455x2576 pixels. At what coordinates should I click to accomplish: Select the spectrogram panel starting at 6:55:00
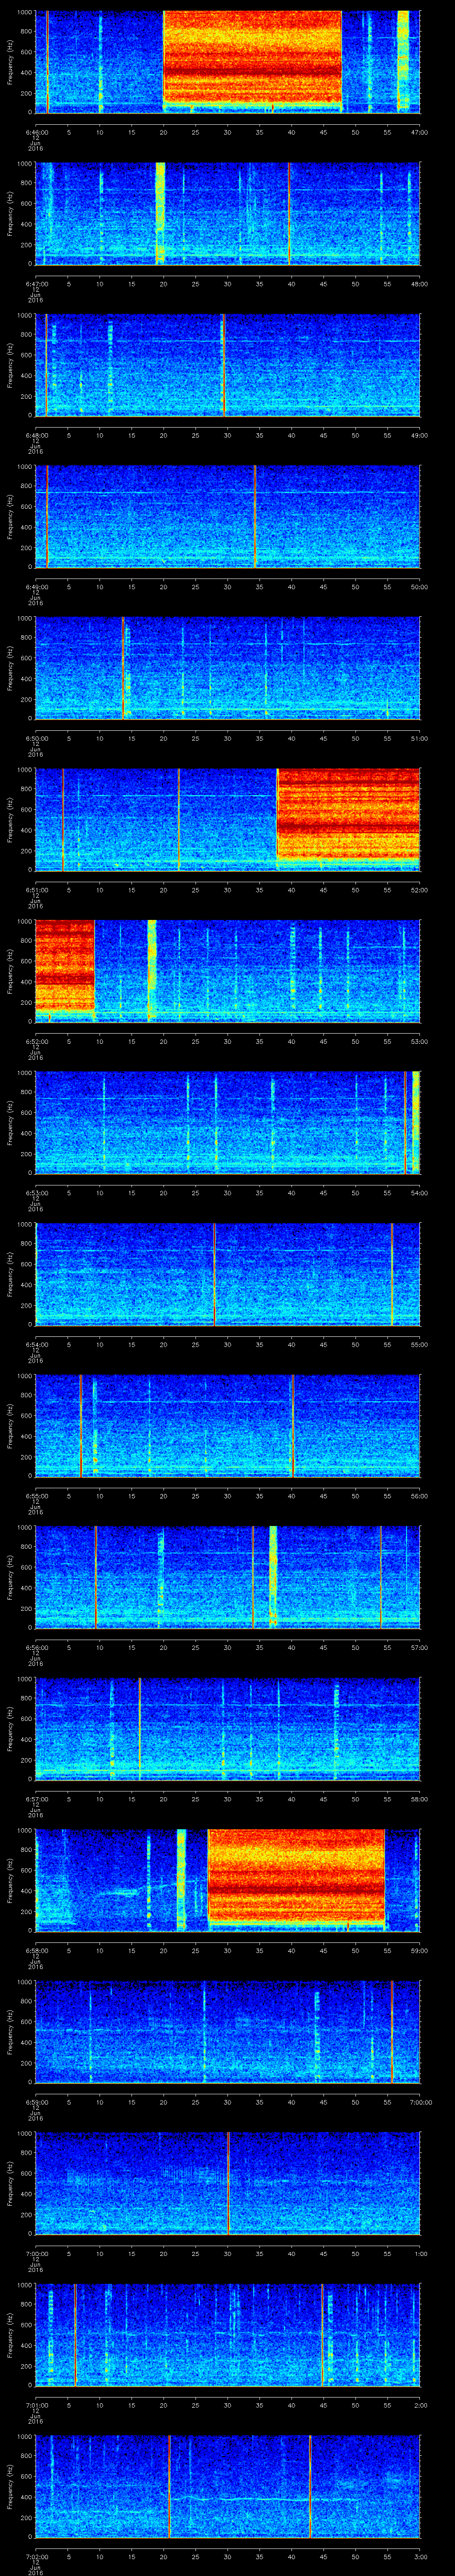click(x=227, y=1425)
